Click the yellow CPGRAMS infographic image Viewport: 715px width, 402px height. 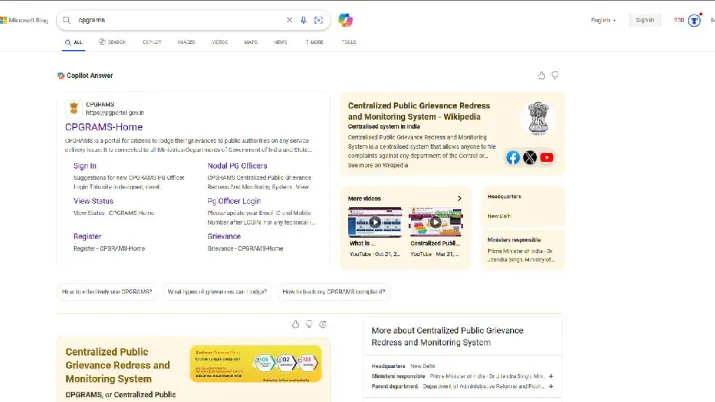click(x=256, y=364)
